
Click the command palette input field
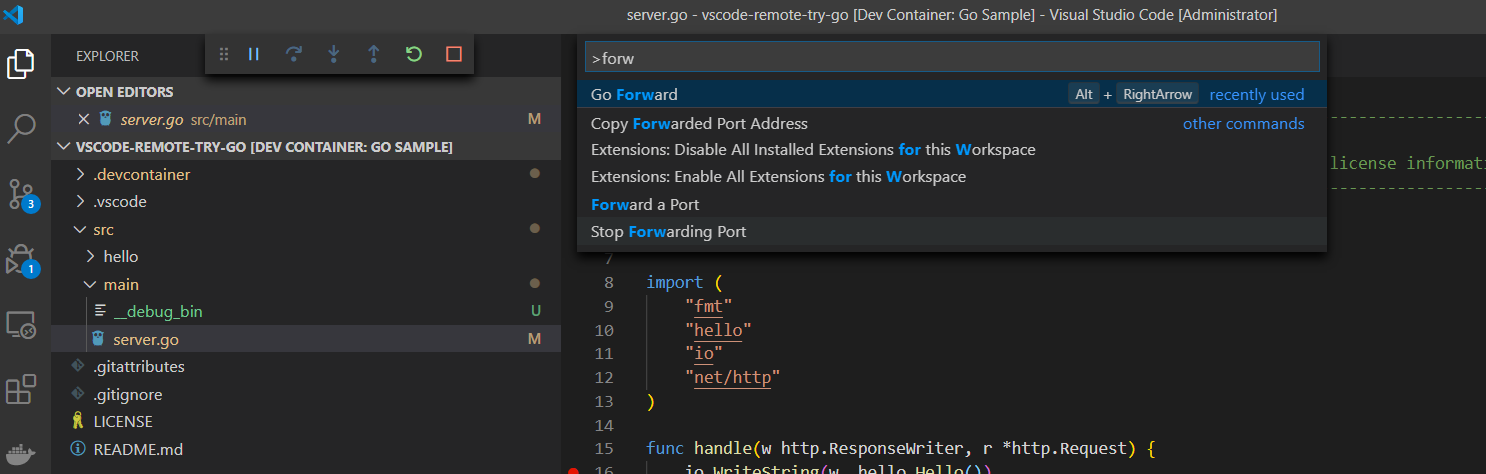click(x=951, y=58)
